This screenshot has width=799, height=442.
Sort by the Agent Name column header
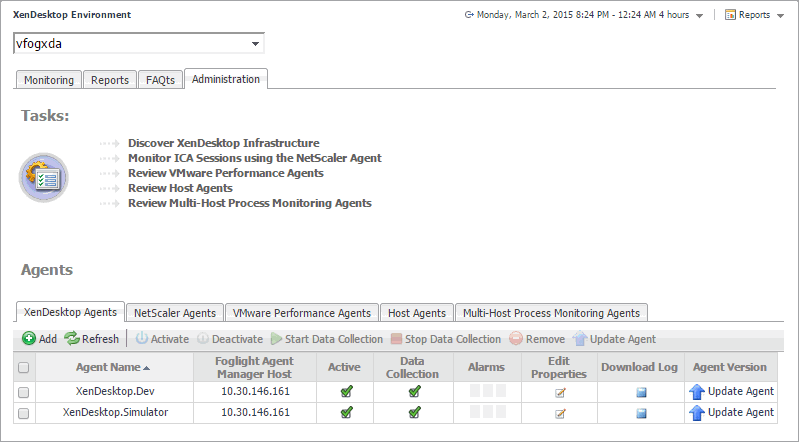[113, 367]
